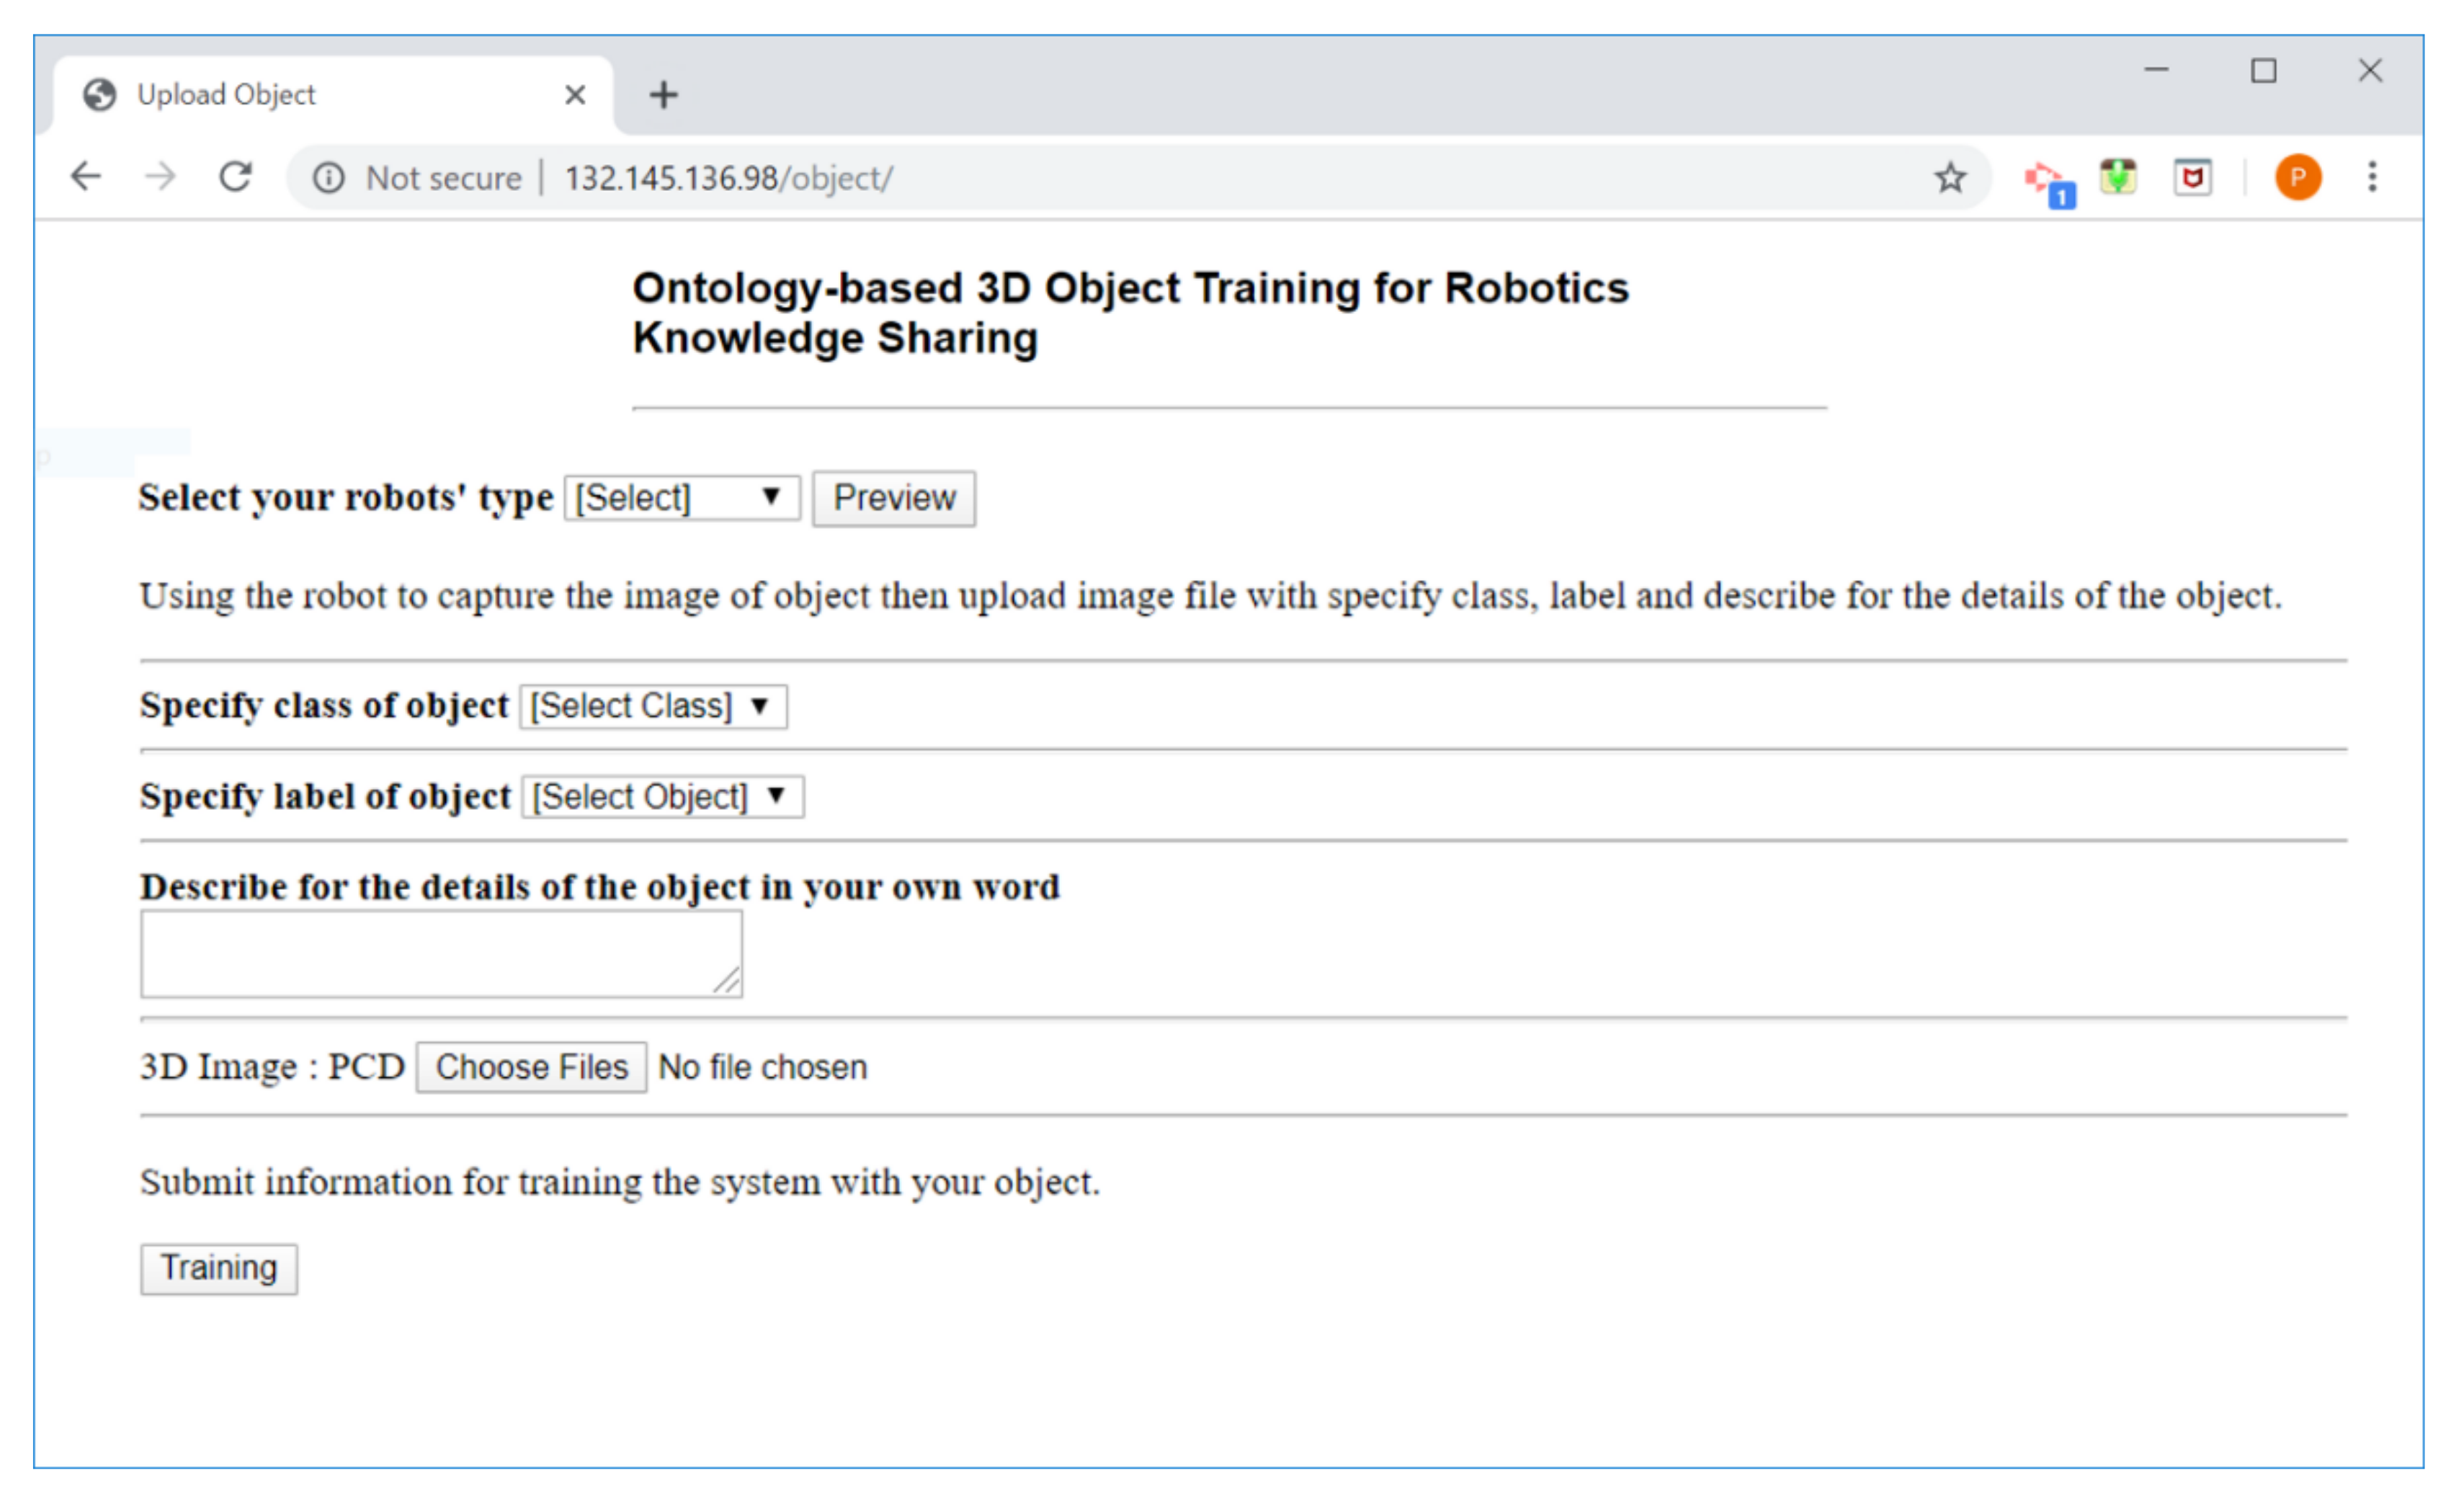Image resolution: width=2464 pixels, height=1493 pixels.
Task: Submit with the Training button
Action: (x=219, y=1268)
